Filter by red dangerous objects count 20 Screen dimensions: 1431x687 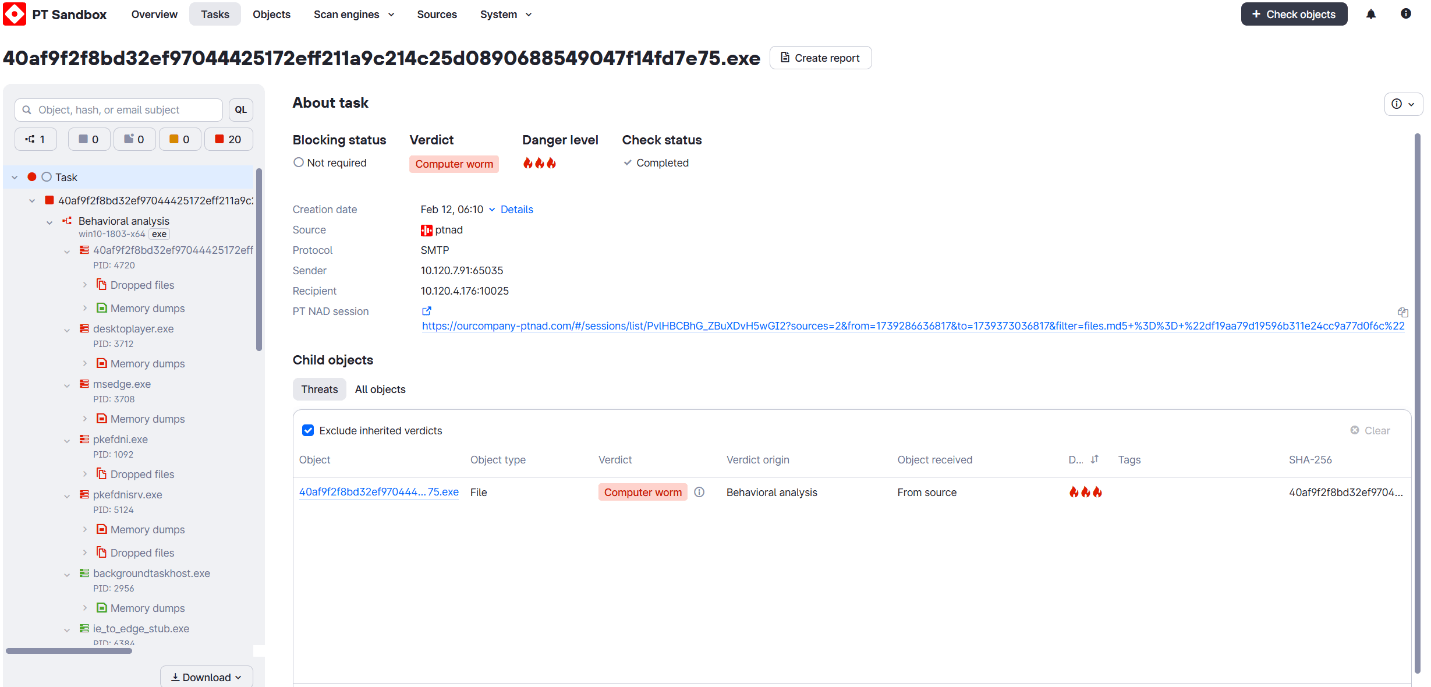click(228, 139)
